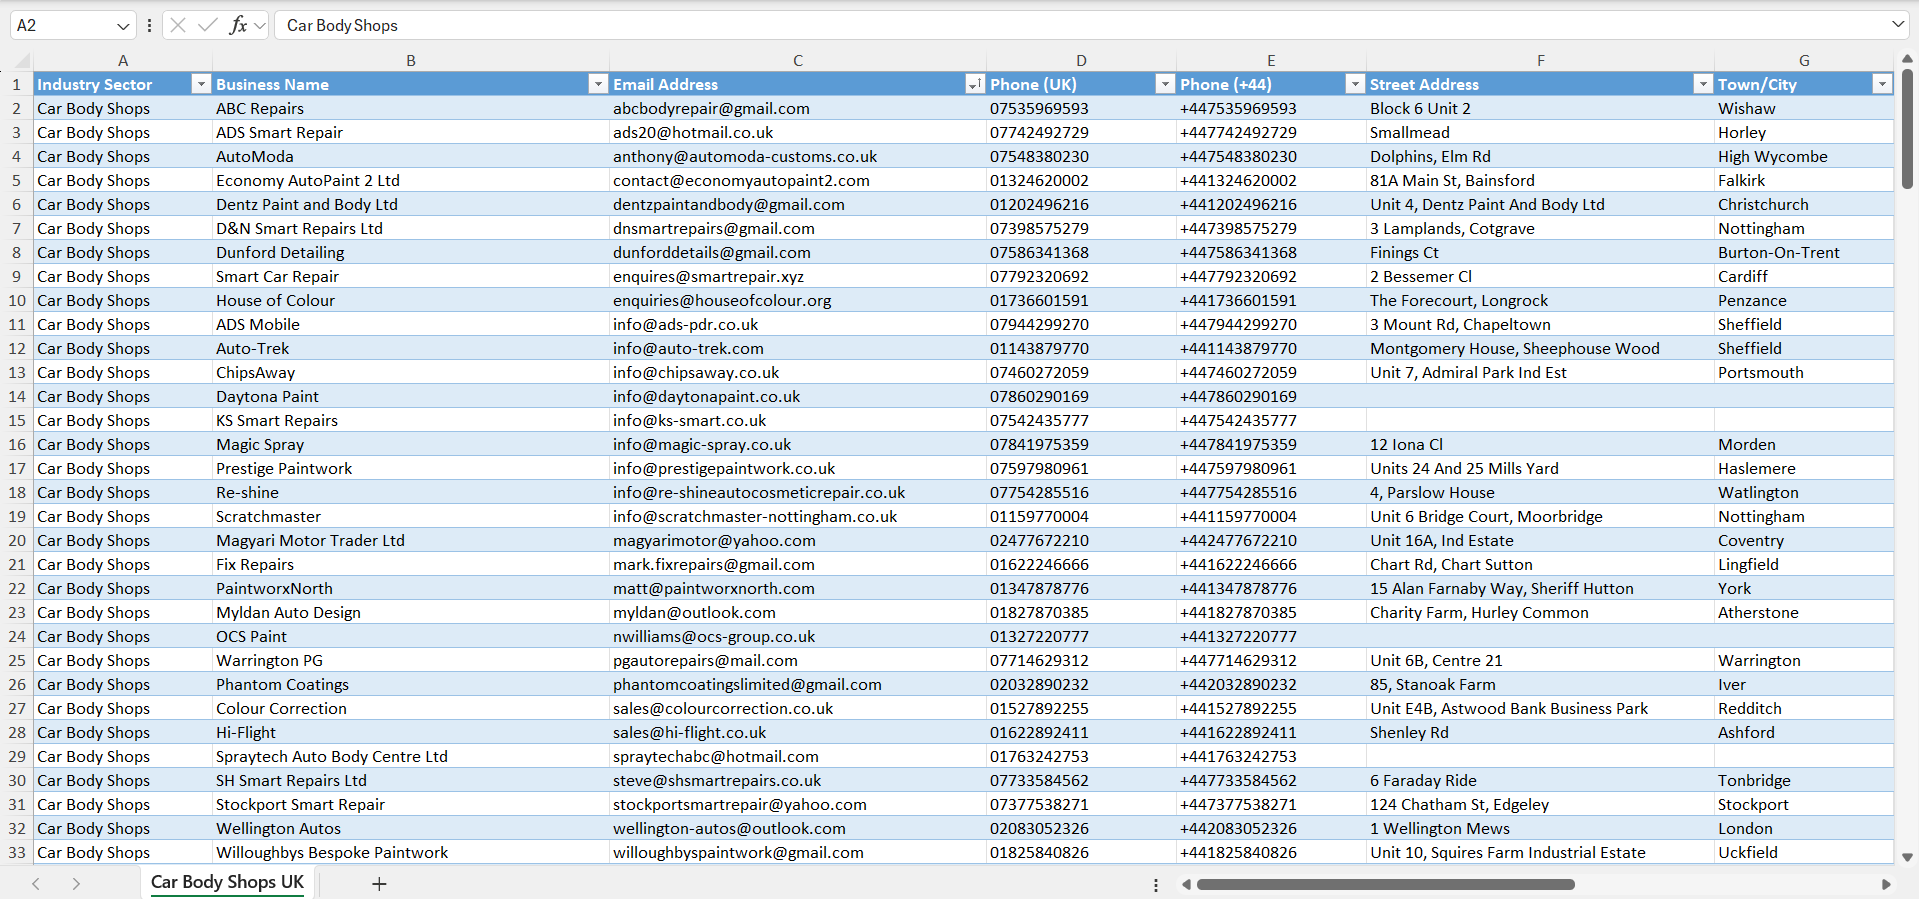The width and height of the screenshot is (1919, 899).
Task: Select cell House of Colour
Action: pyautogui.click(x=411, y=300)
